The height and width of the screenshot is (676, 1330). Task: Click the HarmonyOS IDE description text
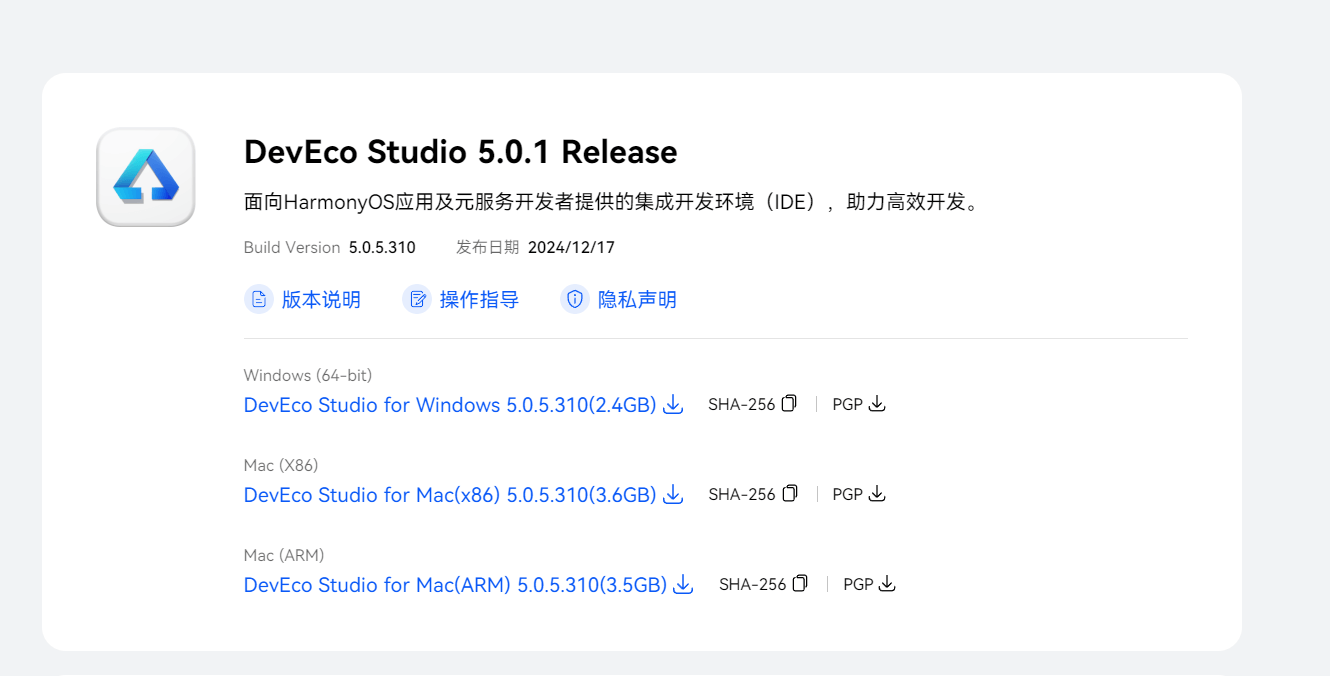(614, 202)
